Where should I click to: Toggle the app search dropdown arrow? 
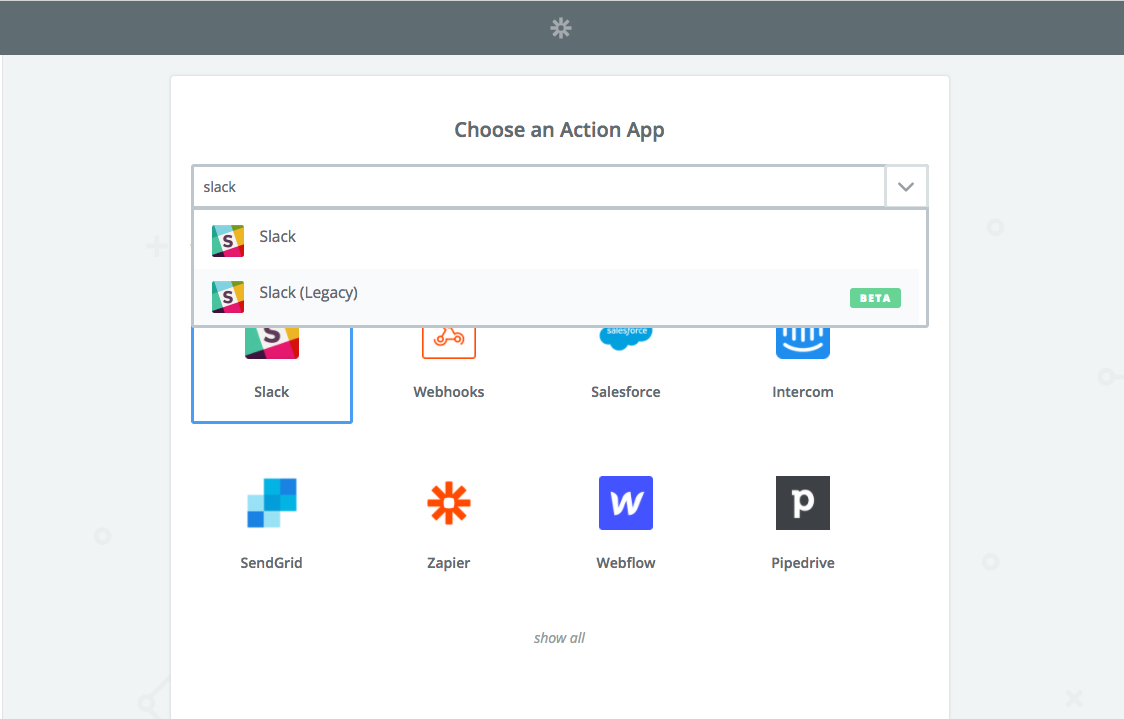tap(906, 187)
